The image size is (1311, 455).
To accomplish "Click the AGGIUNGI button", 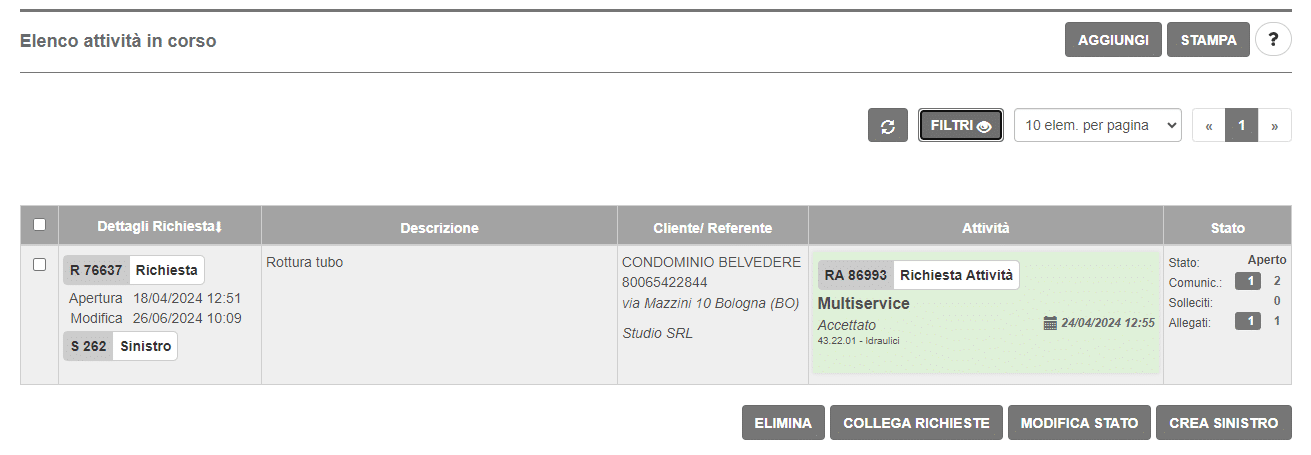I will point(1114,40).
